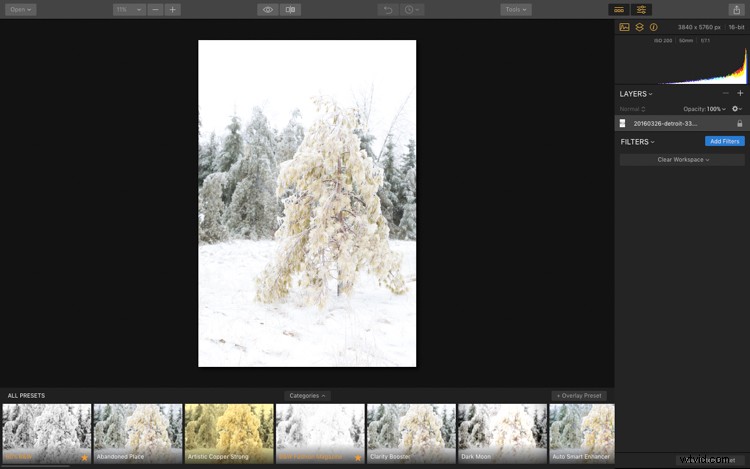This screenshot has width=750, height=469.
Task: Apply the Dark Moon preset
Action: point(502,433)
